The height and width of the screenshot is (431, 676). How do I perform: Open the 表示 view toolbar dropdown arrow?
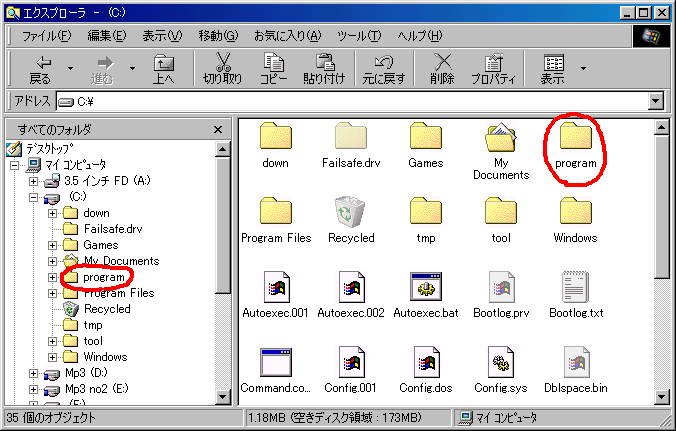click(x=583, y=68)
